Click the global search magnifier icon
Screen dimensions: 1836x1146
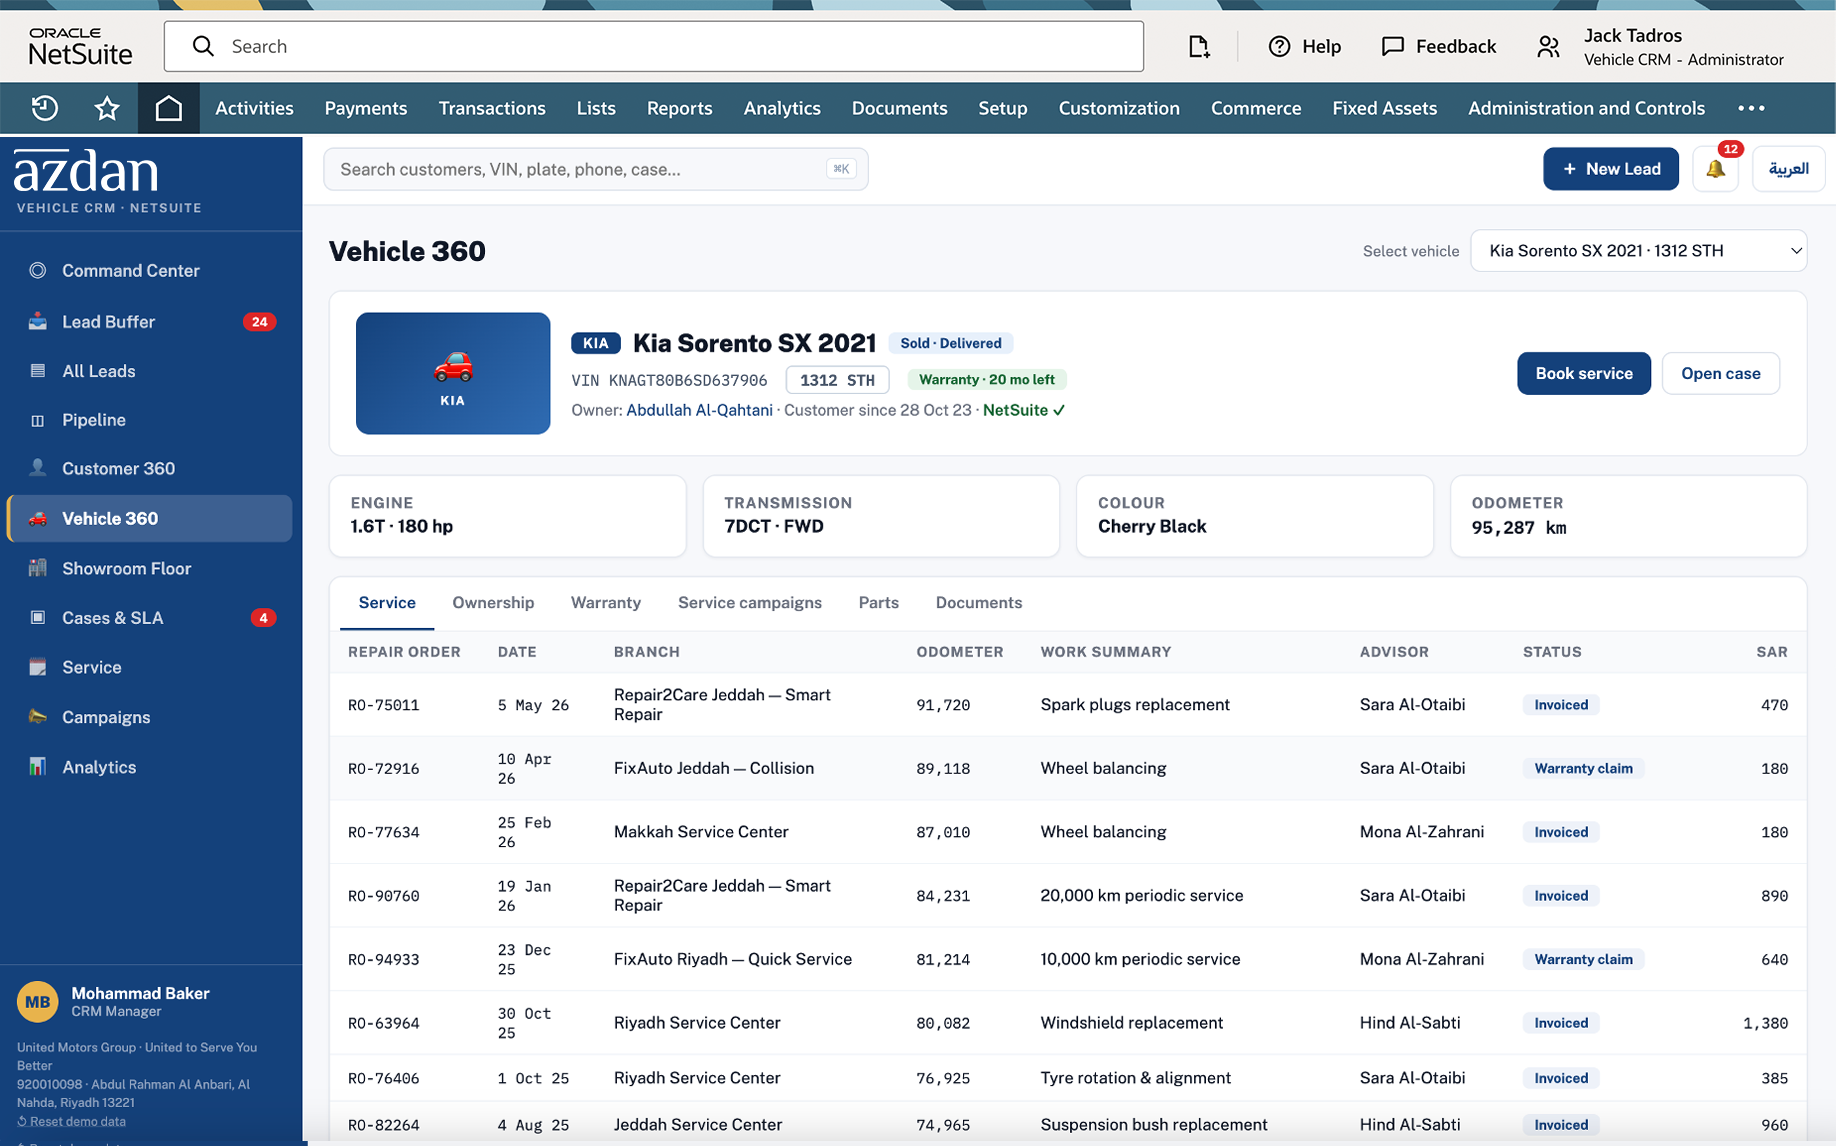[x=203, y=46]
